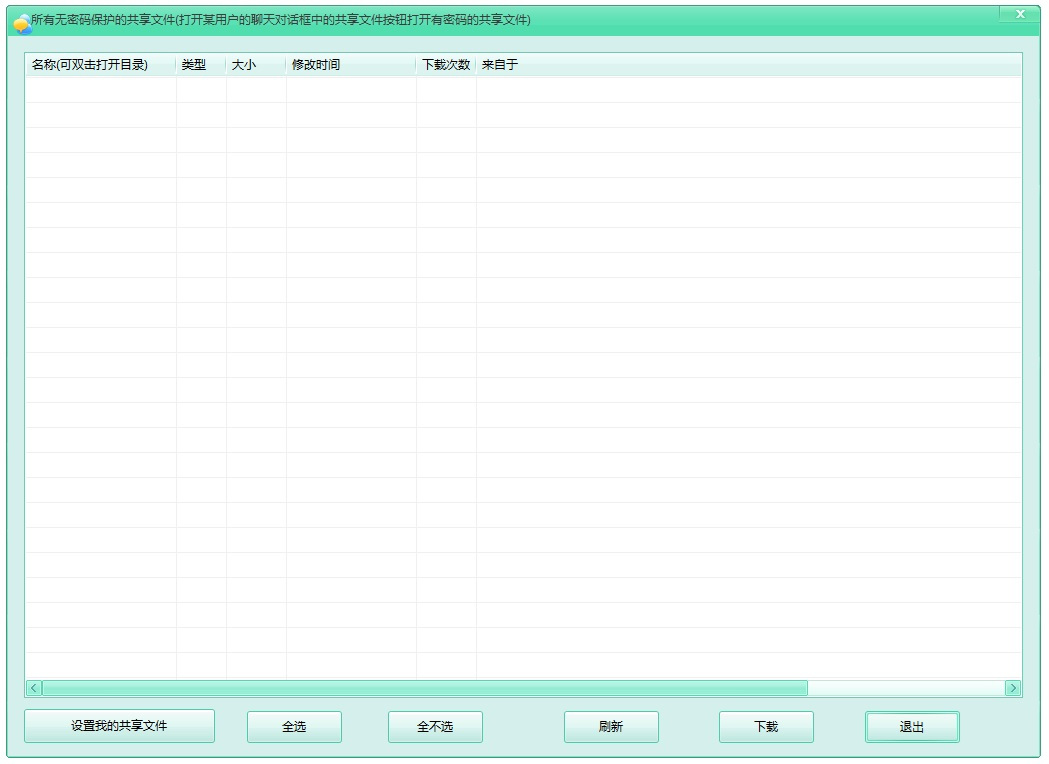This screenshot has height=764, width=1049.
Task: Select all files with the 全选 button
Action: 294,726
